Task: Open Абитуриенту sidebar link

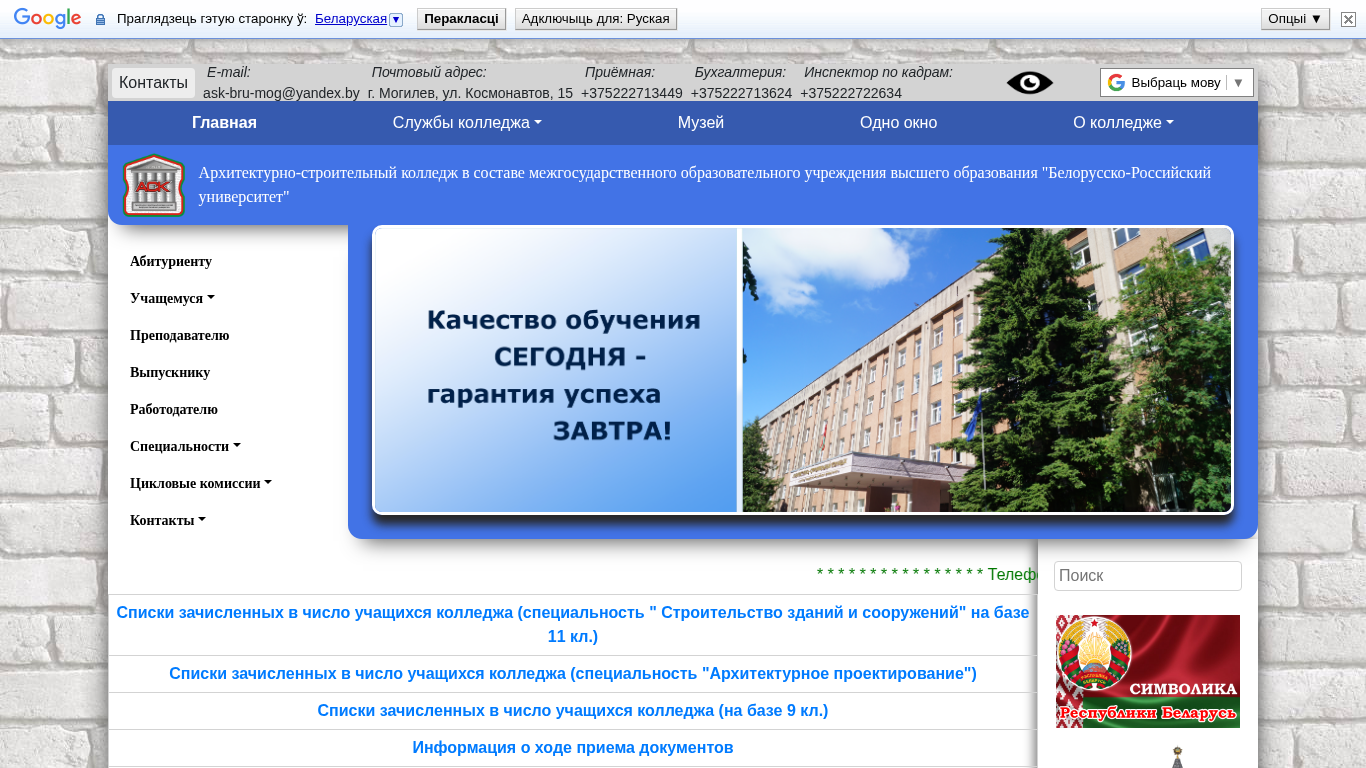Action: (x=171, y=262)
